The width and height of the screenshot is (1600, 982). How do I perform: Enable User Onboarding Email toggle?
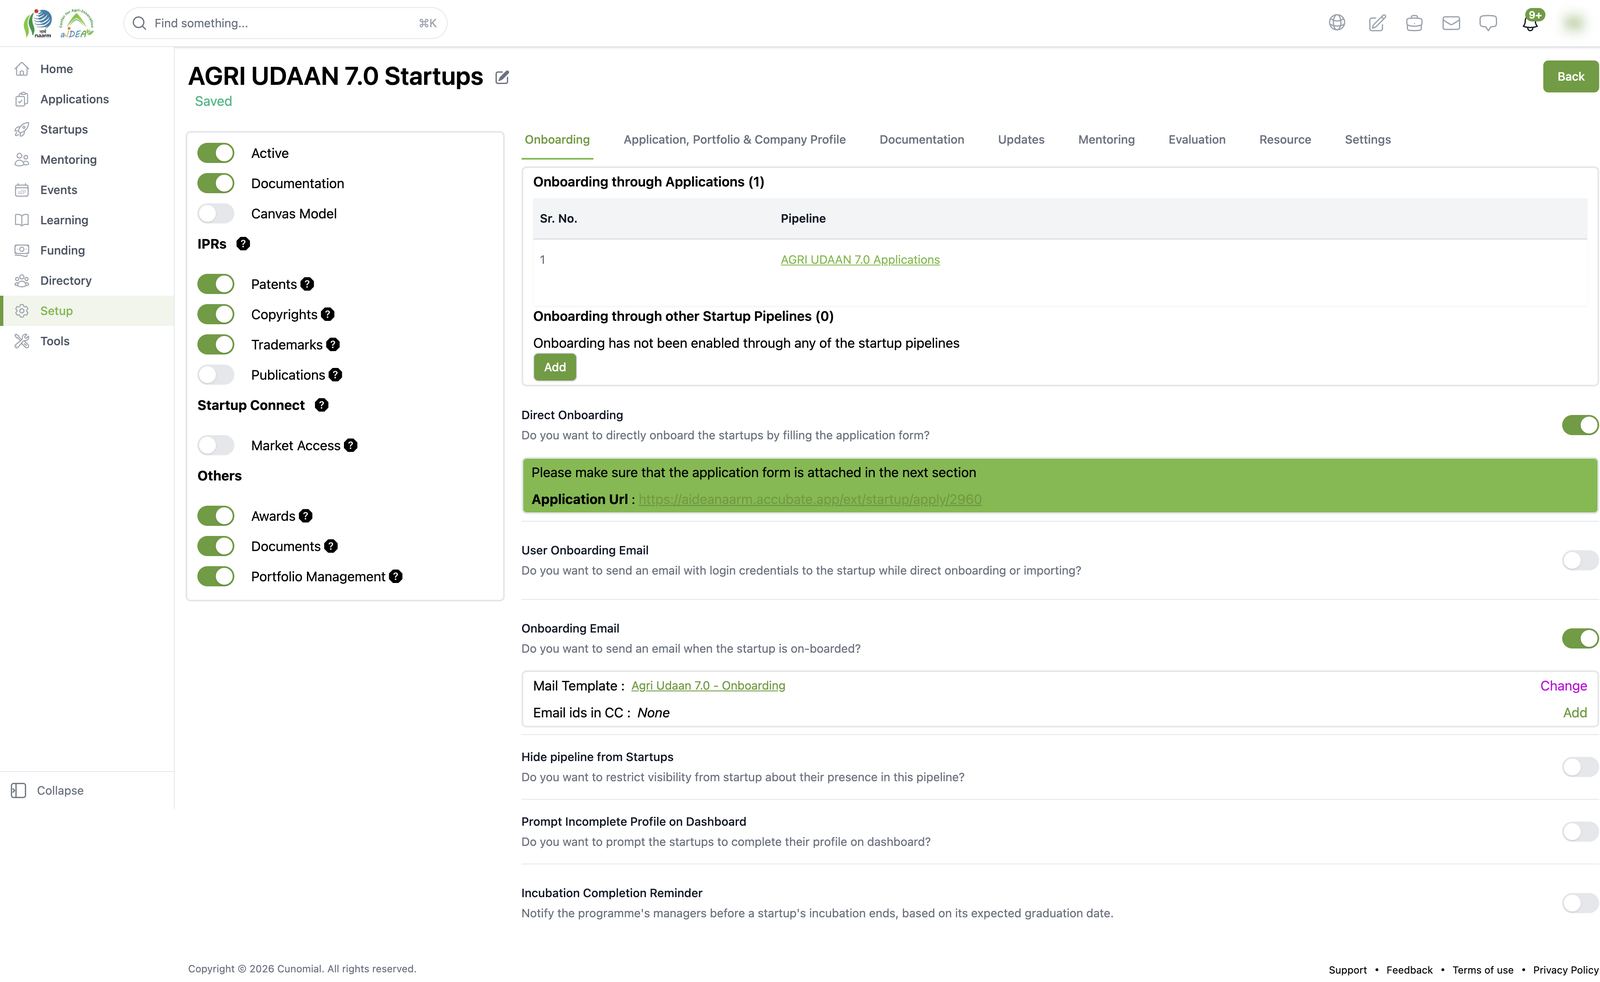(1580, 560)
